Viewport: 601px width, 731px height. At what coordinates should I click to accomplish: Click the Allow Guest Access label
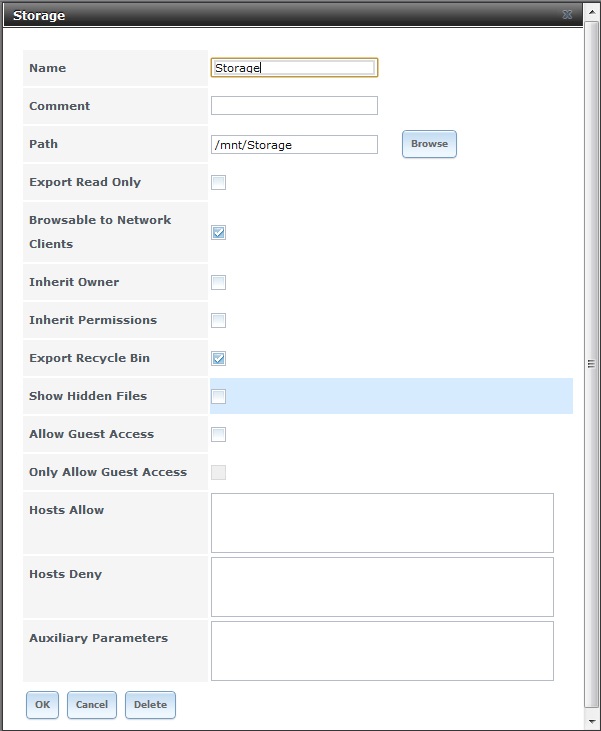[91, 434]
